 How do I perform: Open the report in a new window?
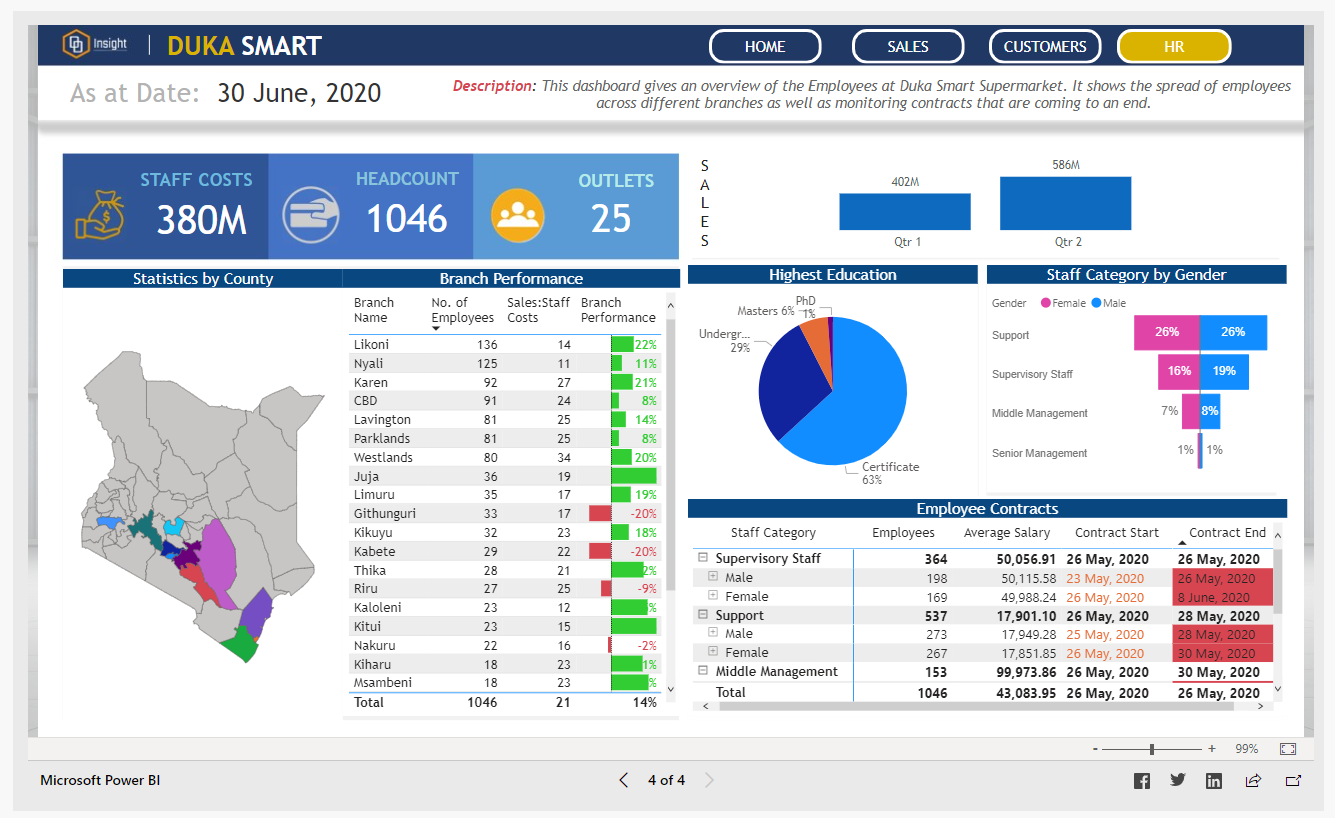tap(1293, 781)
